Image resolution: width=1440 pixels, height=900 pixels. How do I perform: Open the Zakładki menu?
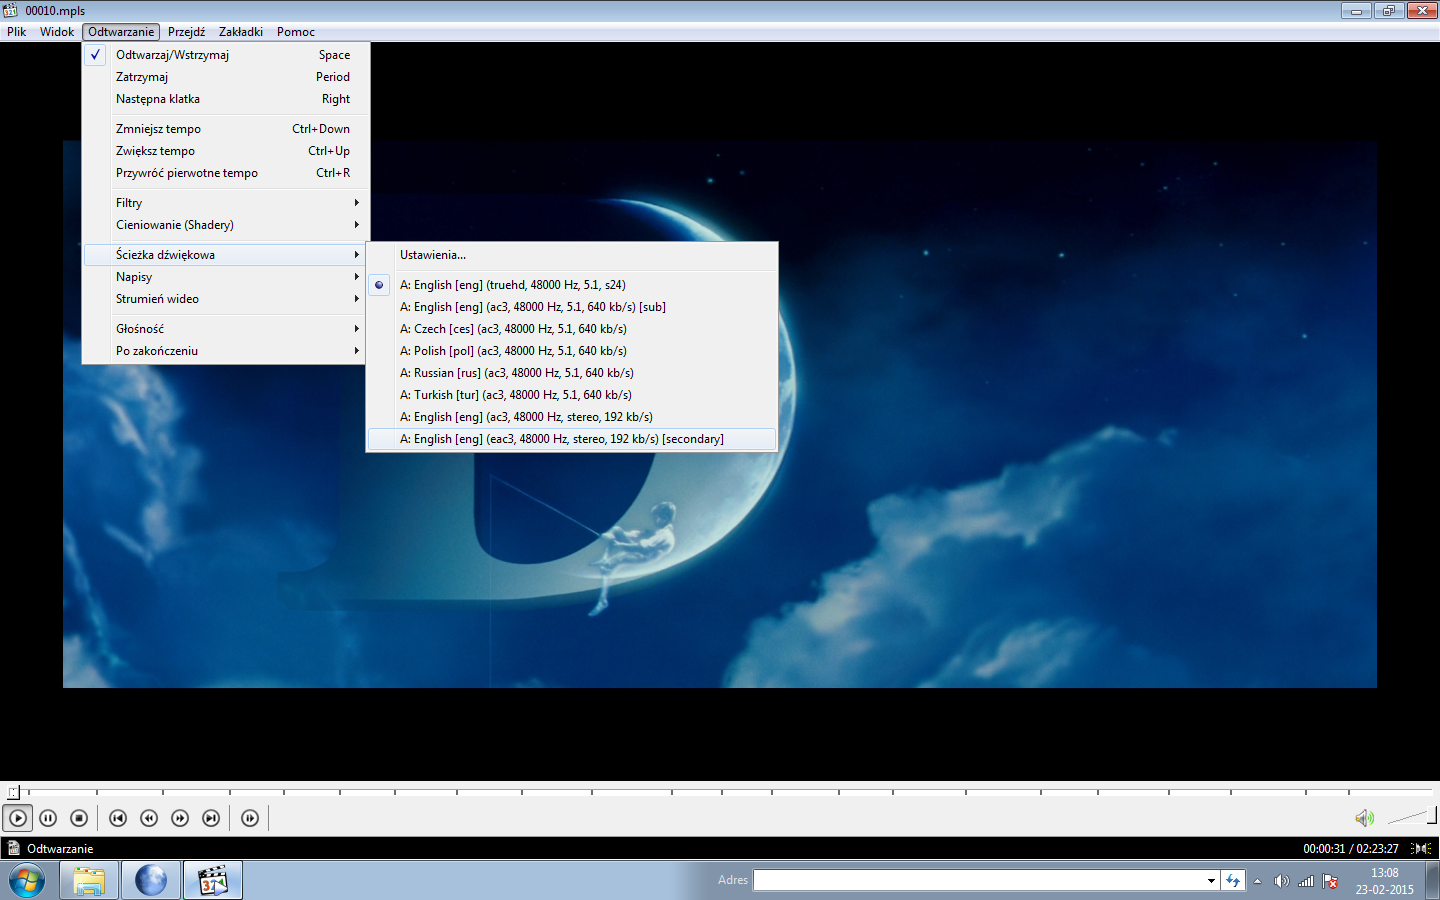(x=241, y=32)
